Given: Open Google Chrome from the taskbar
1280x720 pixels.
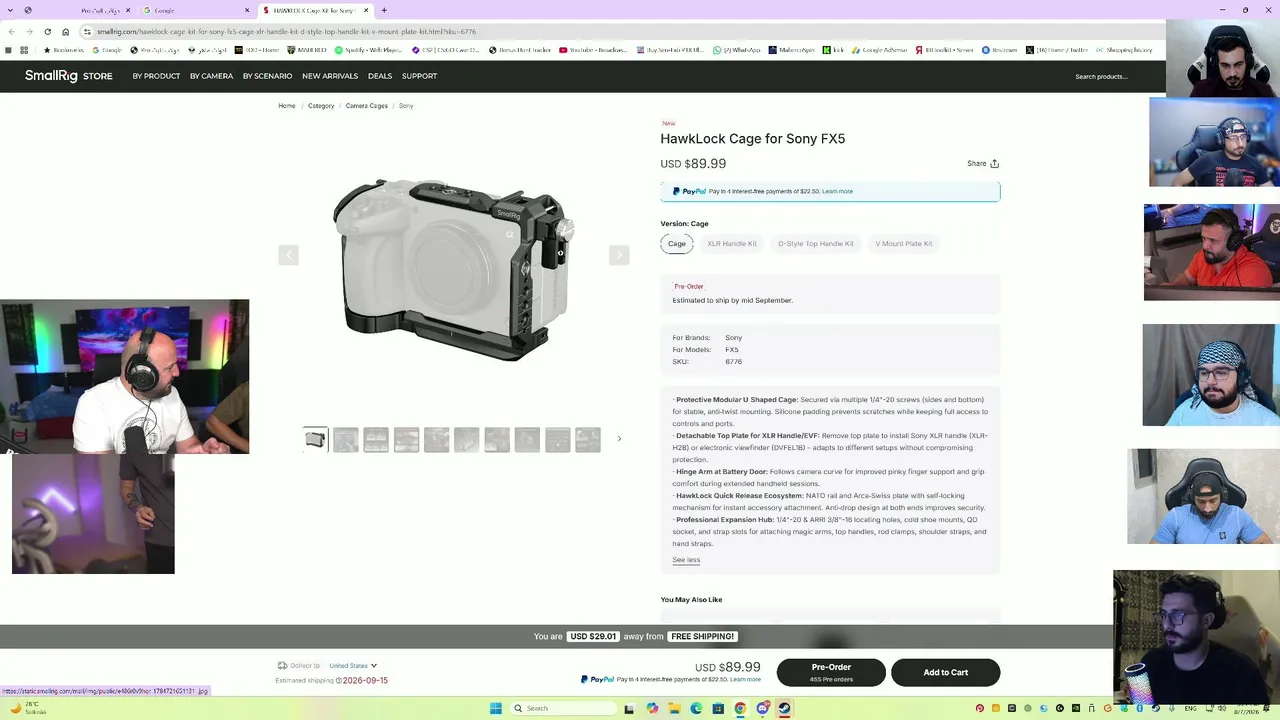Looking at the screenshot, I should coord(740,708).
